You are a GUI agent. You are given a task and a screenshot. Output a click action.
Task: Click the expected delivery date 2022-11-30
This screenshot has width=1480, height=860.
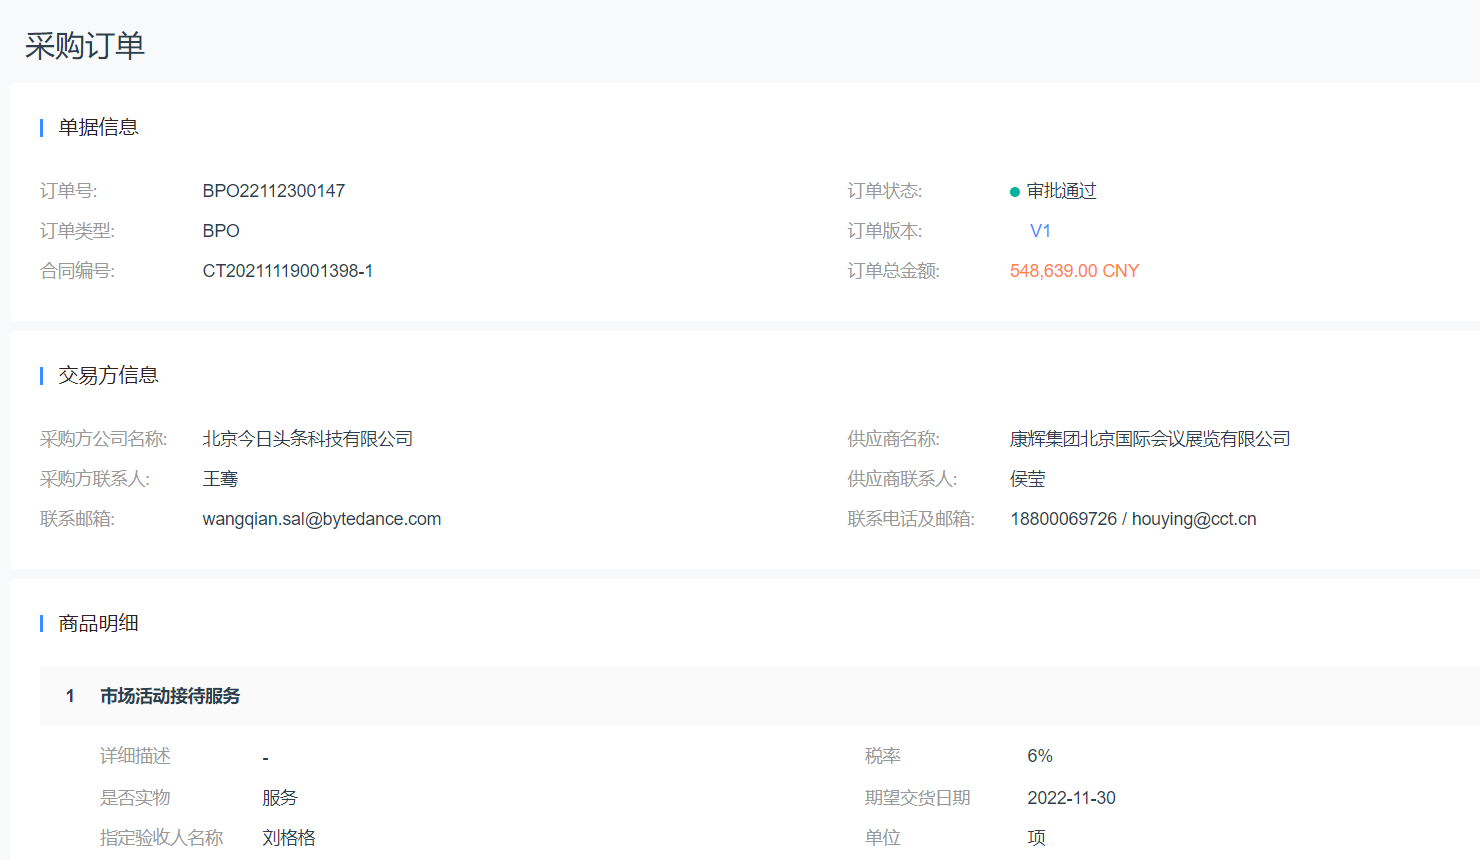coord(1071,798)
